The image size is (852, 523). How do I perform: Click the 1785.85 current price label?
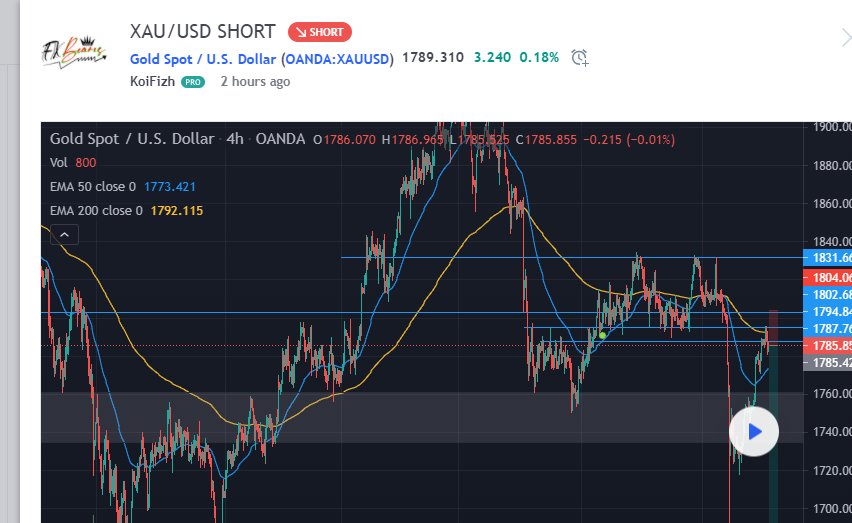tap(828, 345)
